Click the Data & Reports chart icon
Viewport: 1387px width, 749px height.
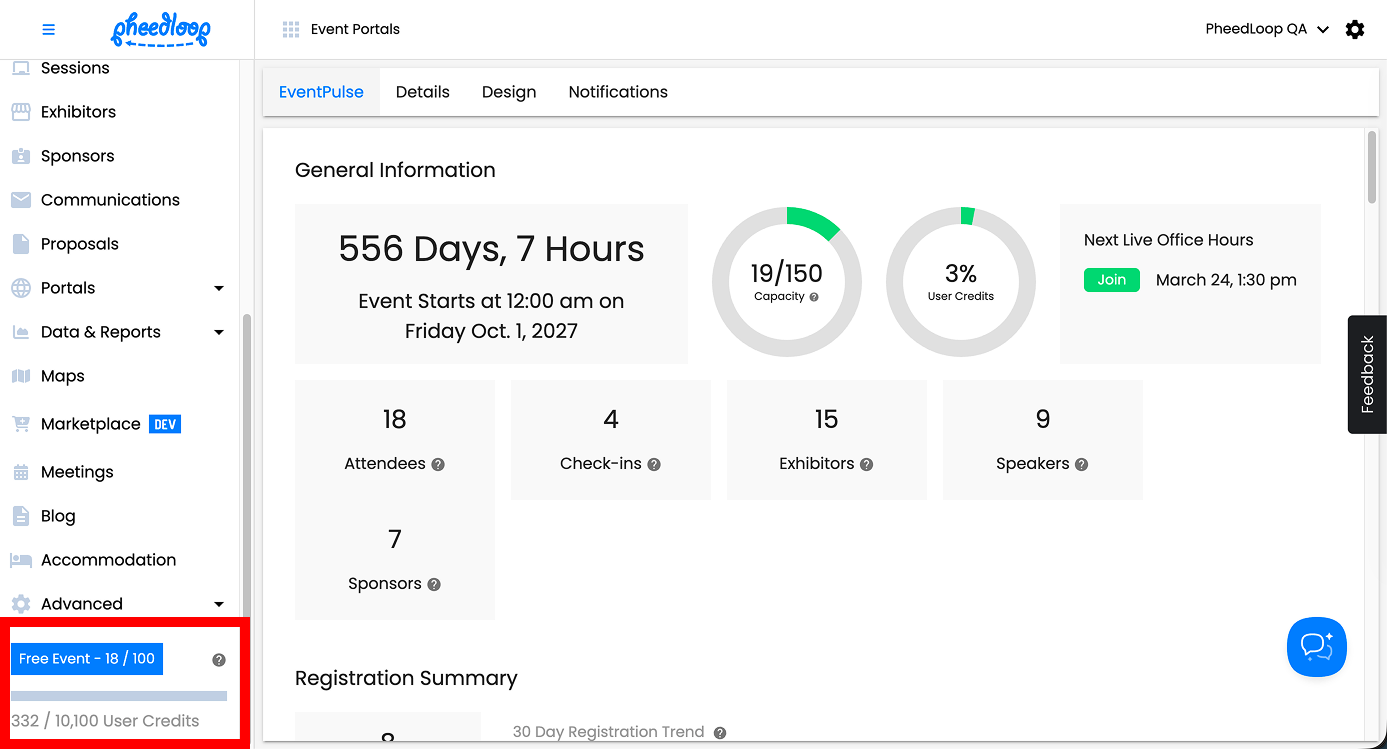point(21,332)
